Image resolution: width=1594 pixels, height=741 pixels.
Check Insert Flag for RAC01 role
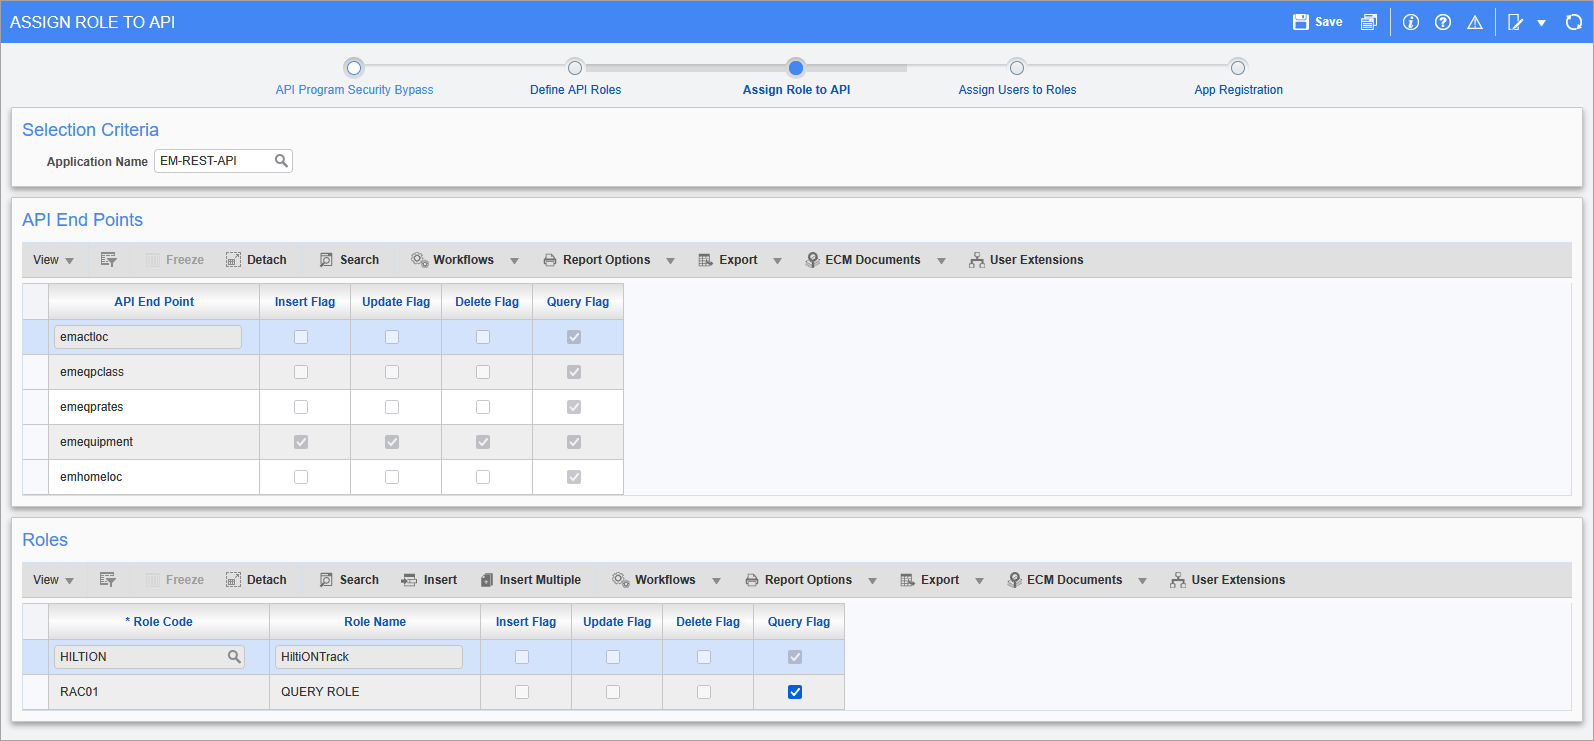pyautogui.click(x=522, y=692)
